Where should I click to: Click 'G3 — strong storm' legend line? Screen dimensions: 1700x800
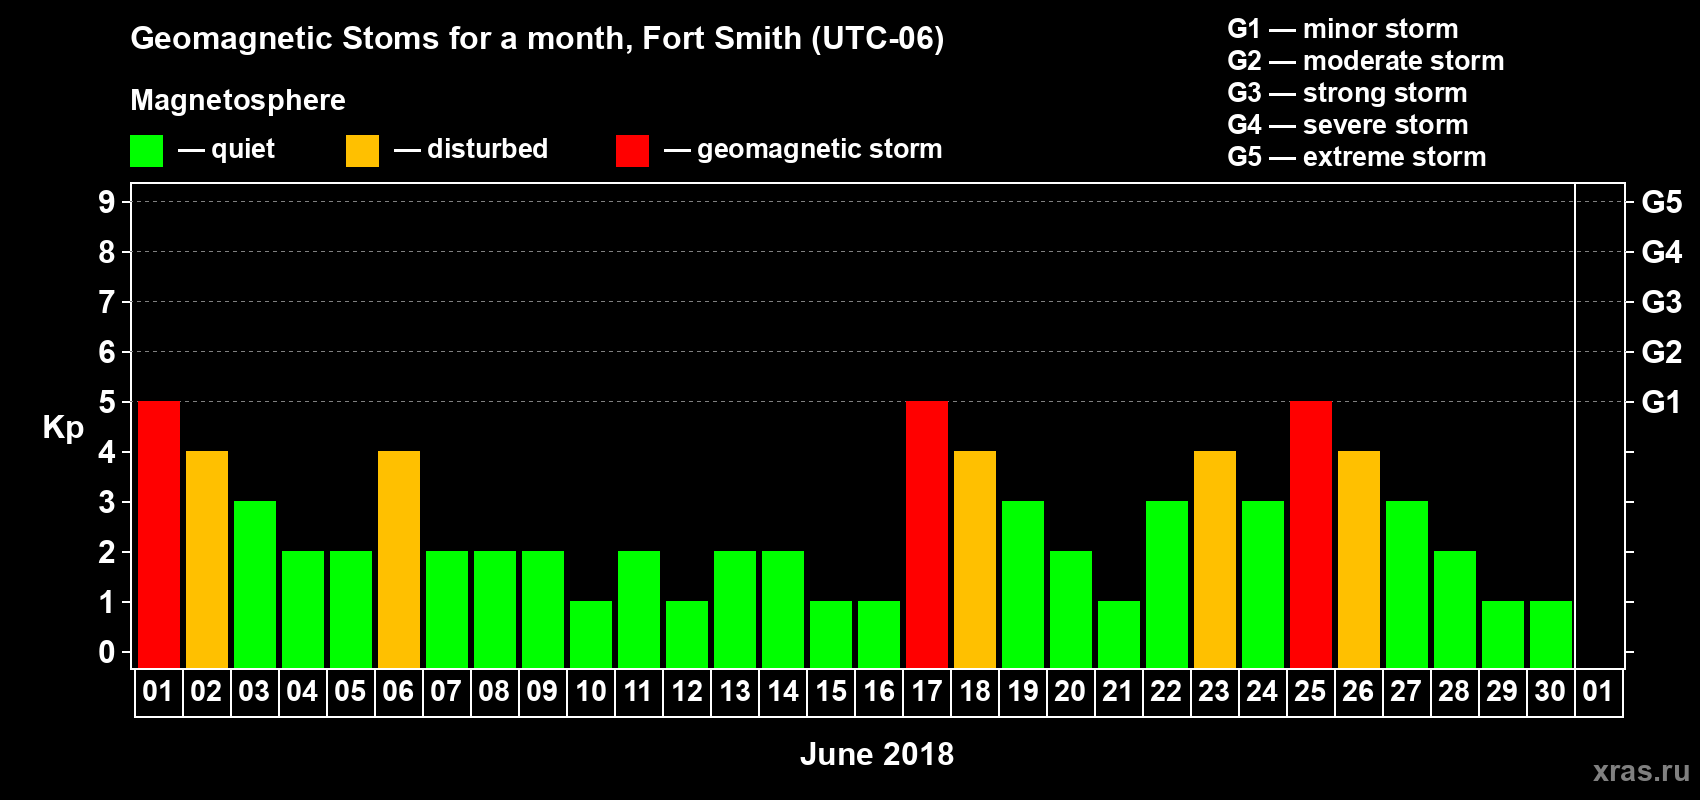tap(1347, 93)
